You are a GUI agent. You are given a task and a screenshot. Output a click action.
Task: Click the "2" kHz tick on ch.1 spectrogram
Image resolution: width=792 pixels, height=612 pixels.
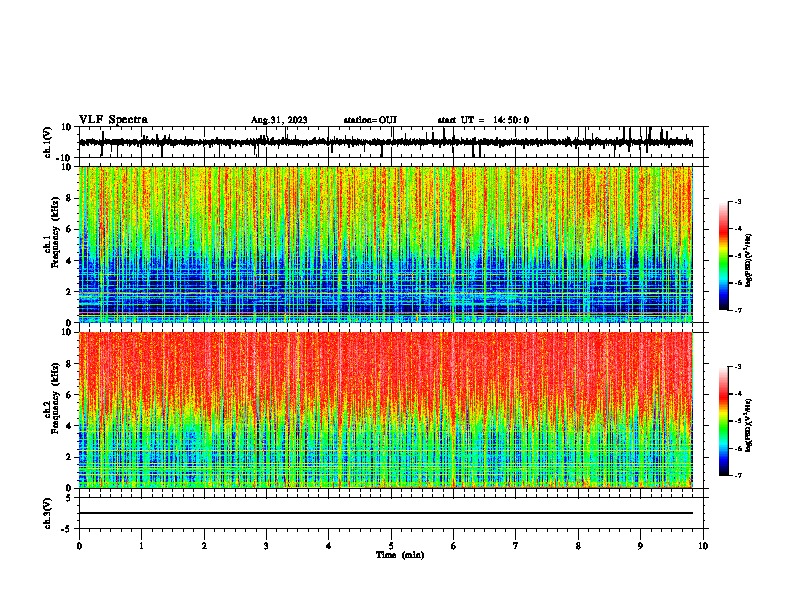(x=69, y=292)
